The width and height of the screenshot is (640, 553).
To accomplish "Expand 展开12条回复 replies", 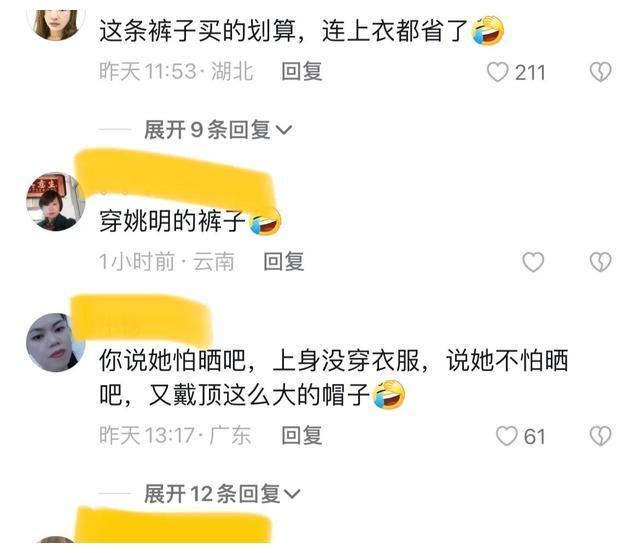I will [x=222, y=494].
